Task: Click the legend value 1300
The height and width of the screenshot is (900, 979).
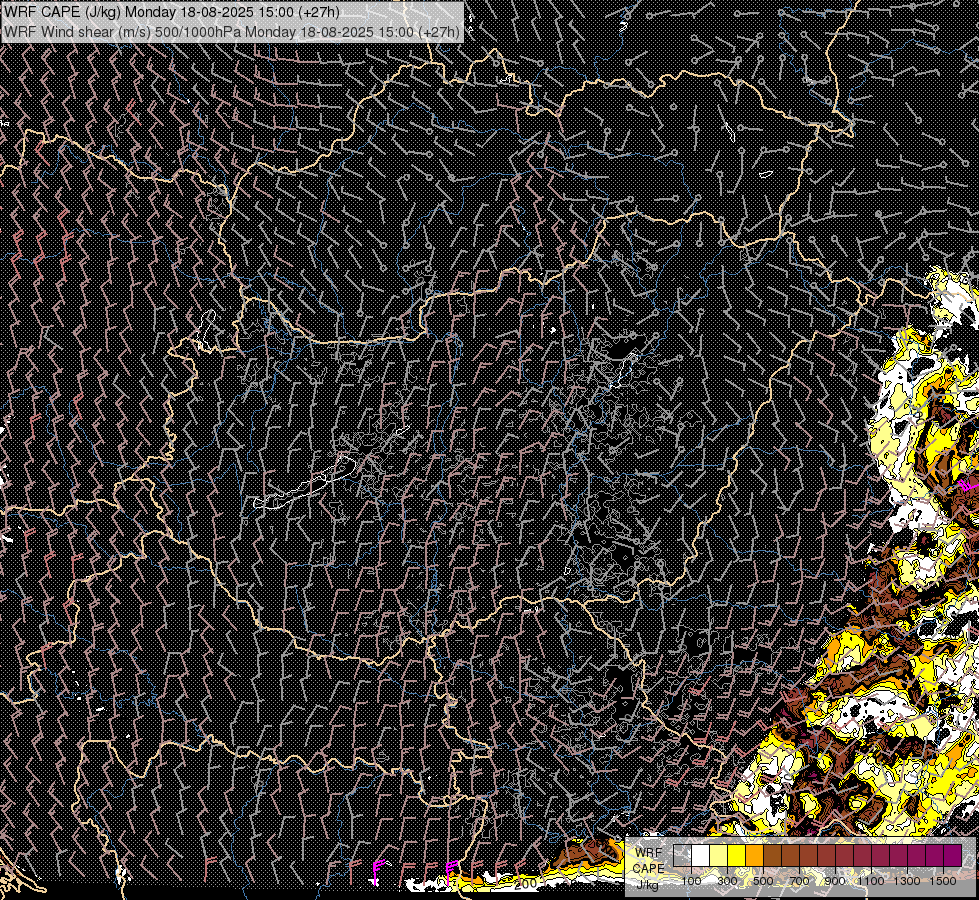Action: pyautogui.click(x=907, y=881)
